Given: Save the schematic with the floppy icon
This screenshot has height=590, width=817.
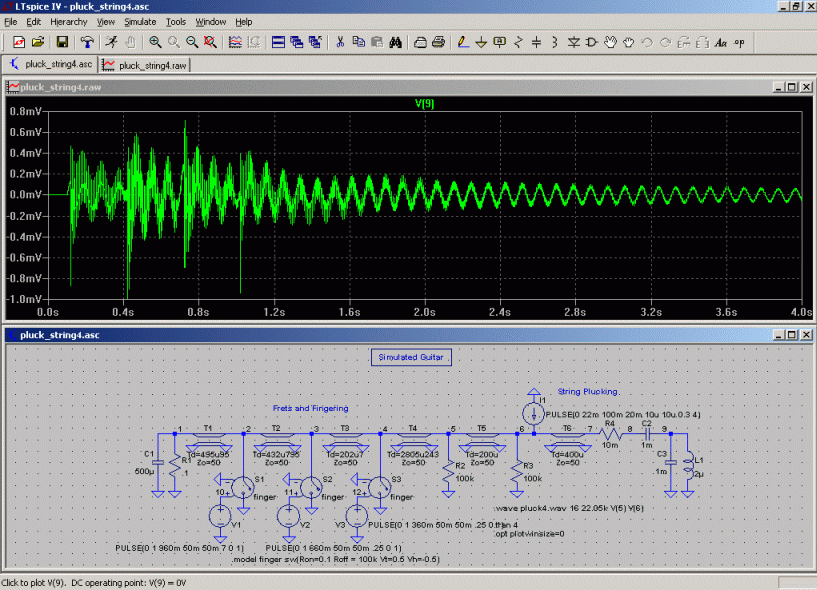Looking at the screenshot, I should [x=62, y=42].
